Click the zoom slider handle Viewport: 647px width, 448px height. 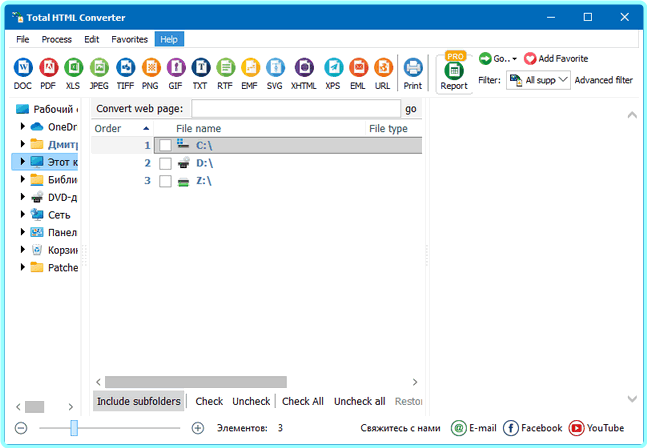[x=74, y=428]
